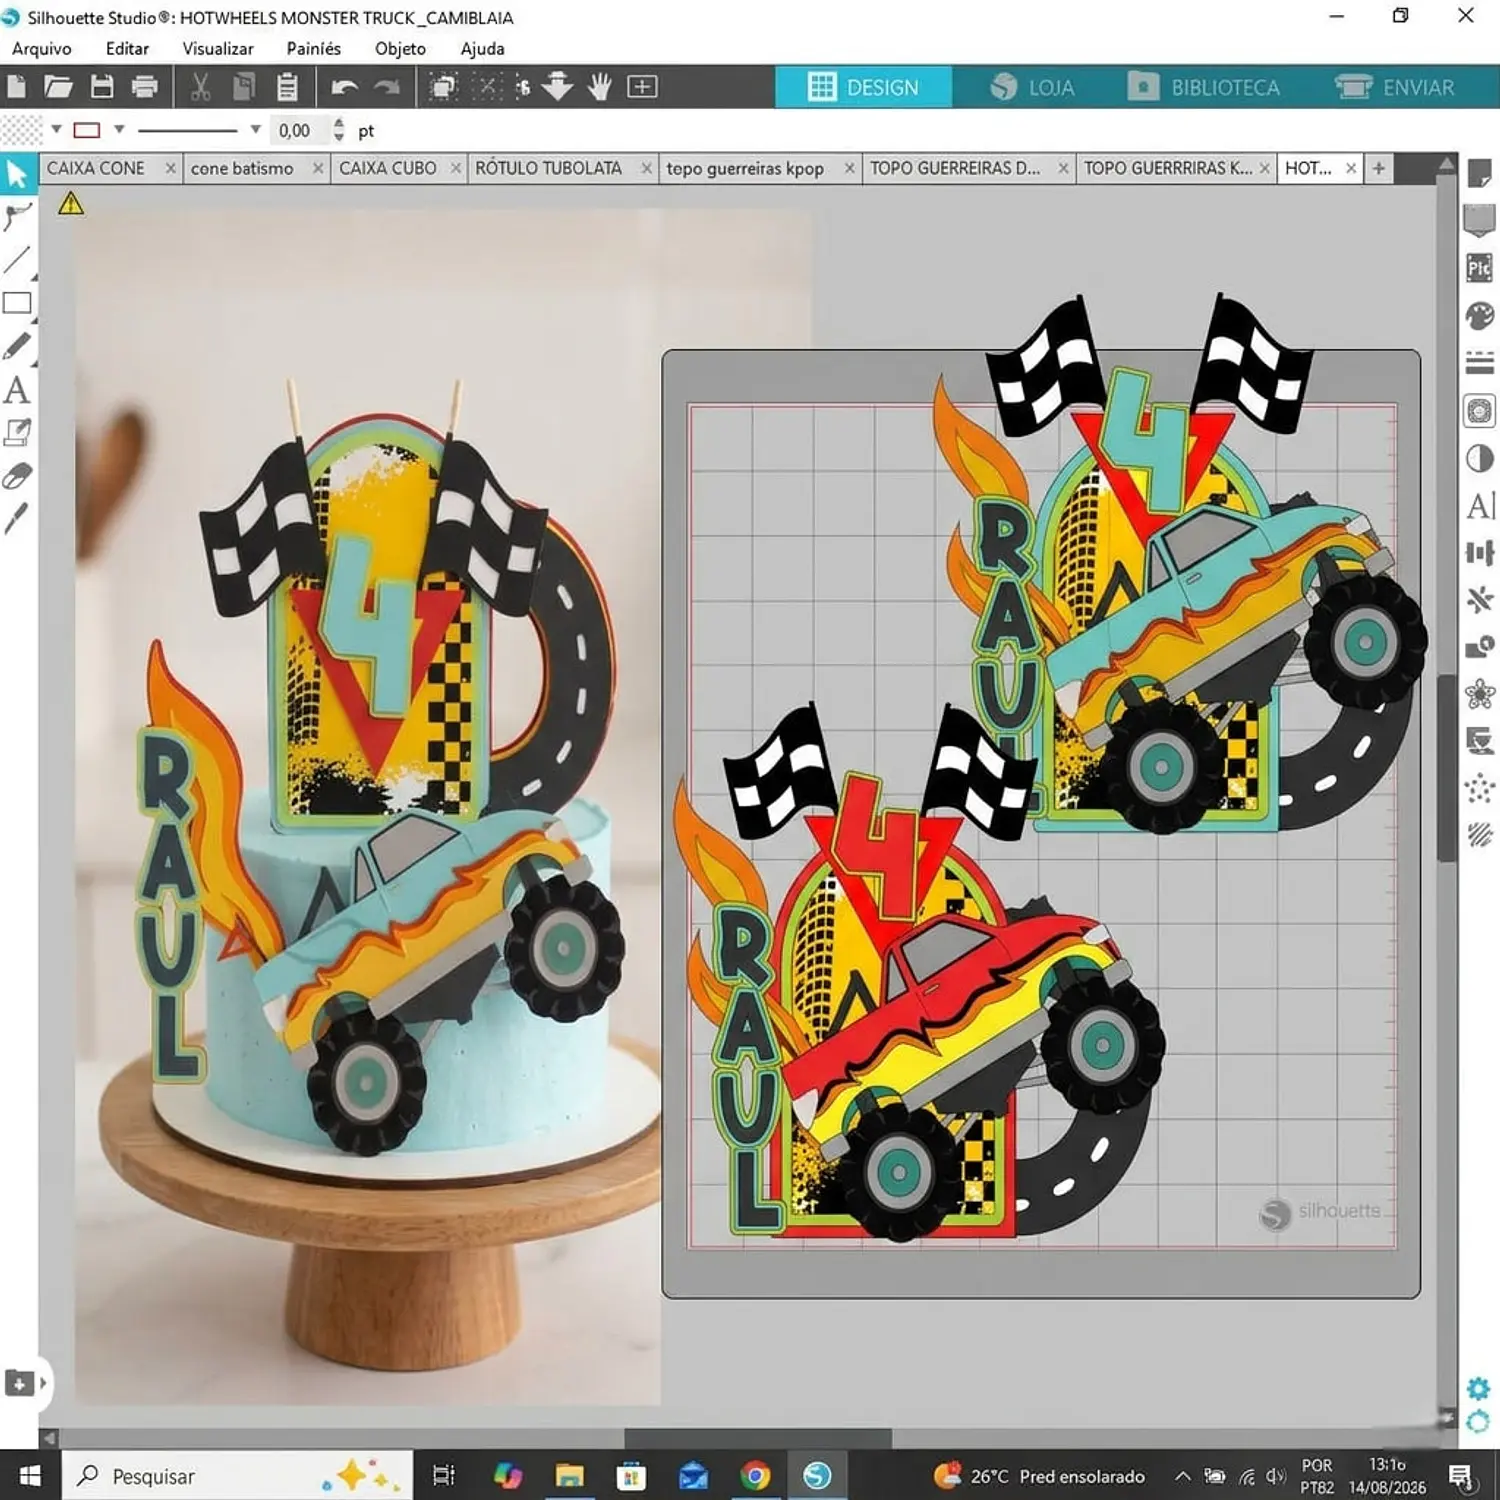Click the horizontal scrollbar thumb
This screenshot has width=1500, height=1500.
click(x=758, y=1438)
